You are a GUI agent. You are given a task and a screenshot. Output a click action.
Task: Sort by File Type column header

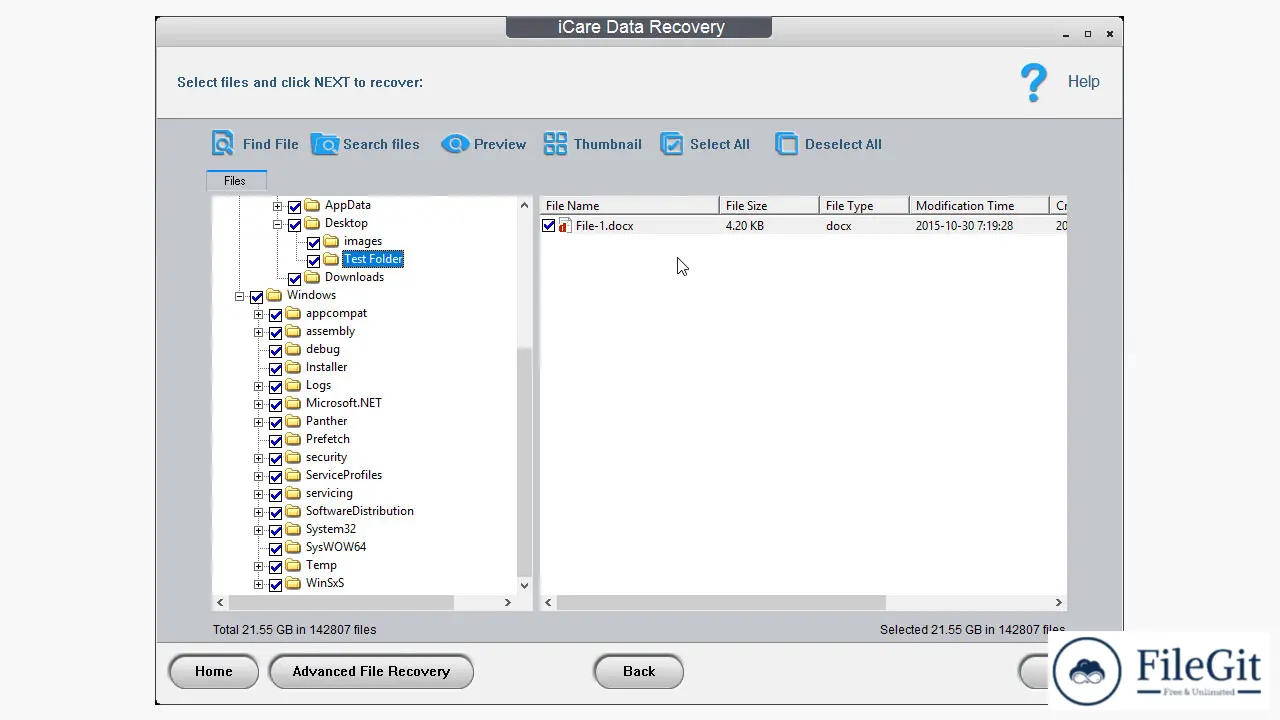coord(864,206)
